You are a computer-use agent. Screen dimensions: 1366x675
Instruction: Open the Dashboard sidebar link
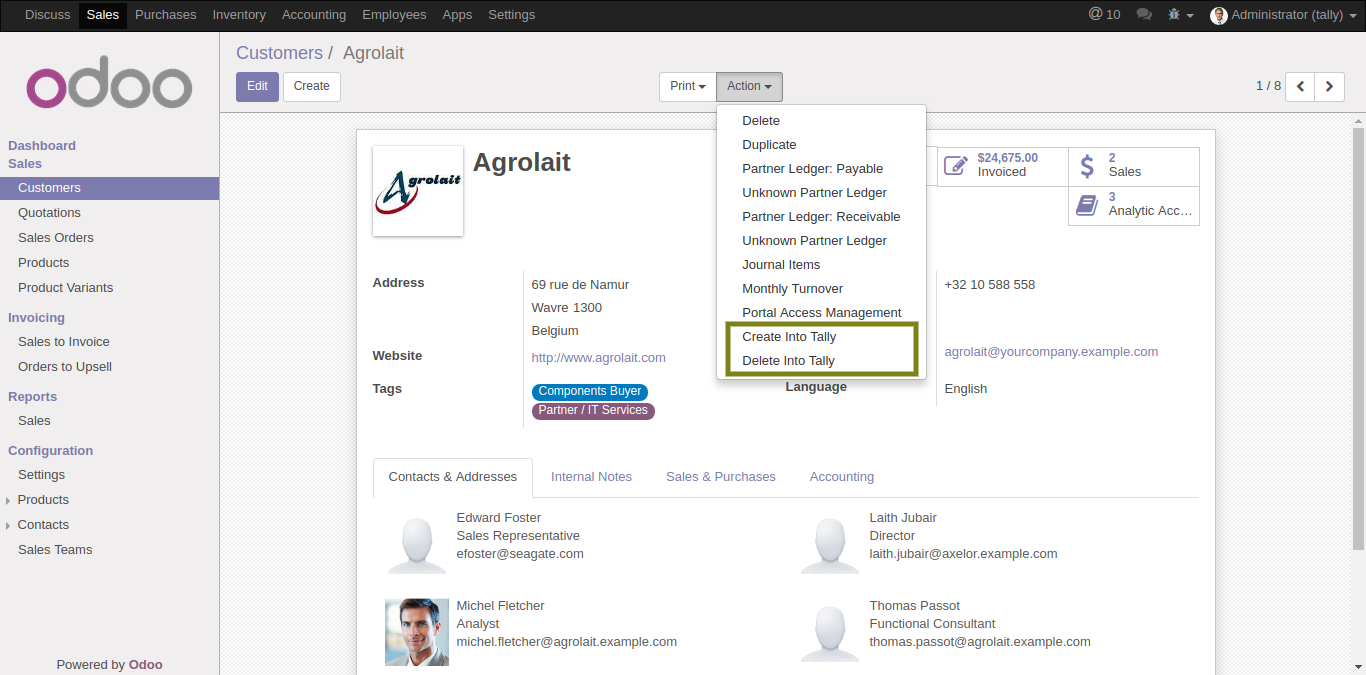point(42,146)
